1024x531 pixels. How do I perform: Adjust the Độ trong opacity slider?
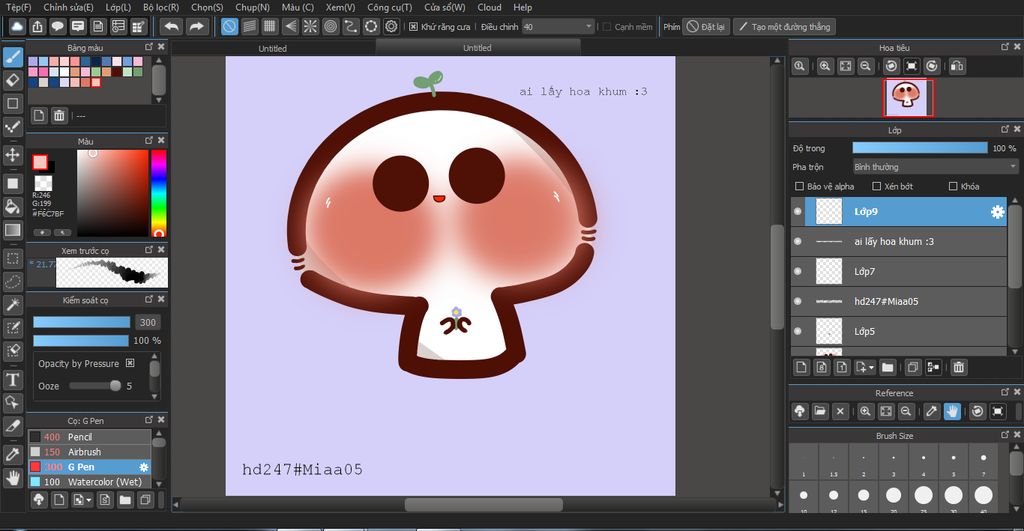(x=920, y=148)
